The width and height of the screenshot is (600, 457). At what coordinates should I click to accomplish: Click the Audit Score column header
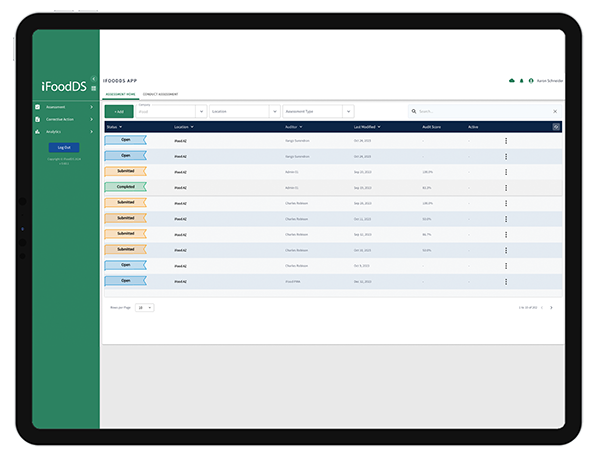coord(432,127)
